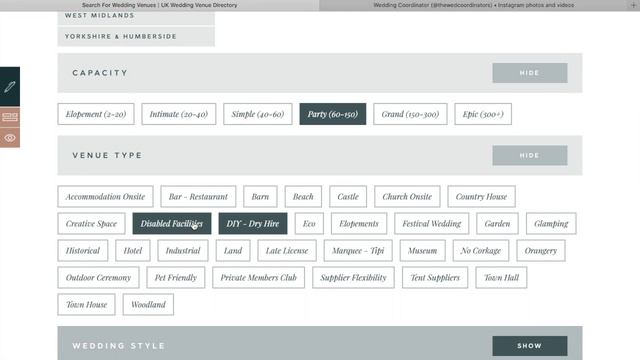Image resolution: width=640 pixels, height=360 pixels.
Task: Choose Festival Wedding venue type
Action: [432, 224]
